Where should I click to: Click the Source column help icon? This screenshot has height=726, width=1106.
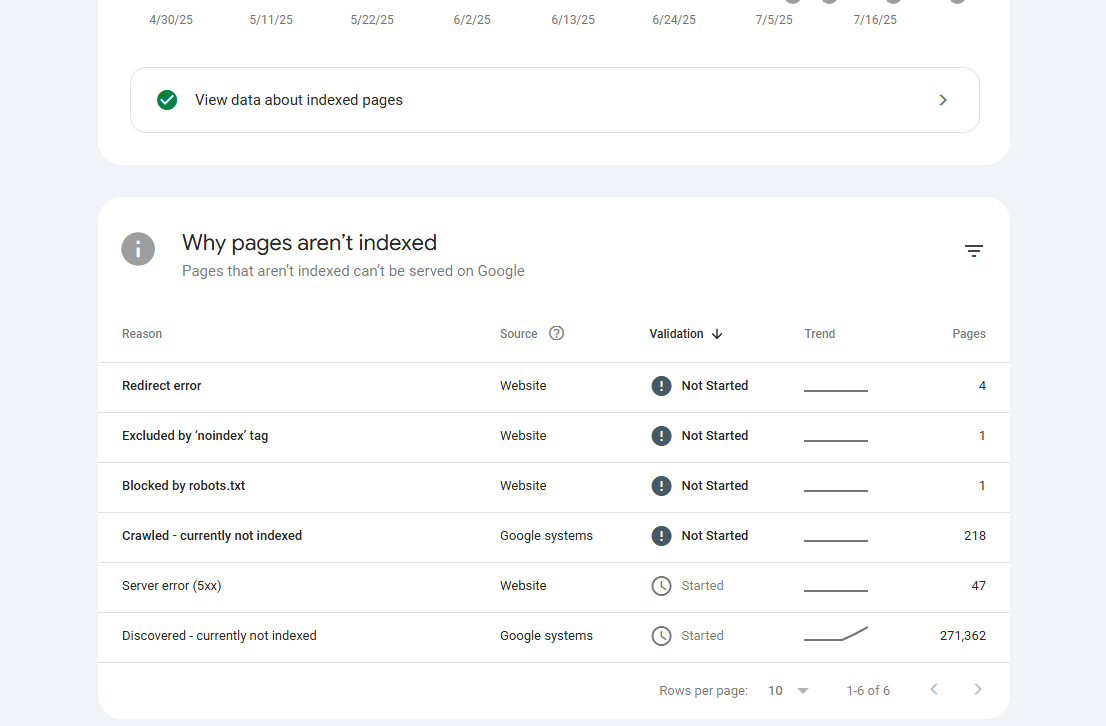point(557,334)
